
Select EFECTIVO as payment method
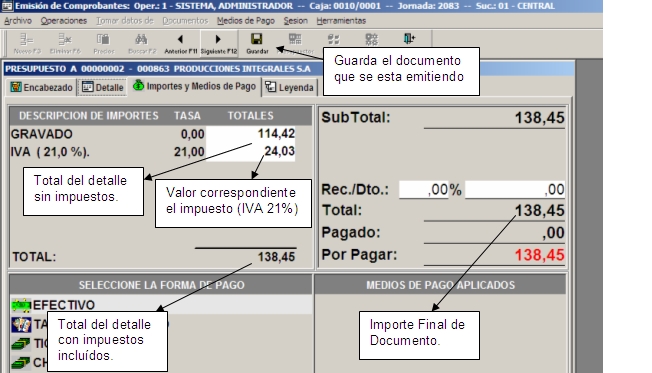click(x=161, y=305)
